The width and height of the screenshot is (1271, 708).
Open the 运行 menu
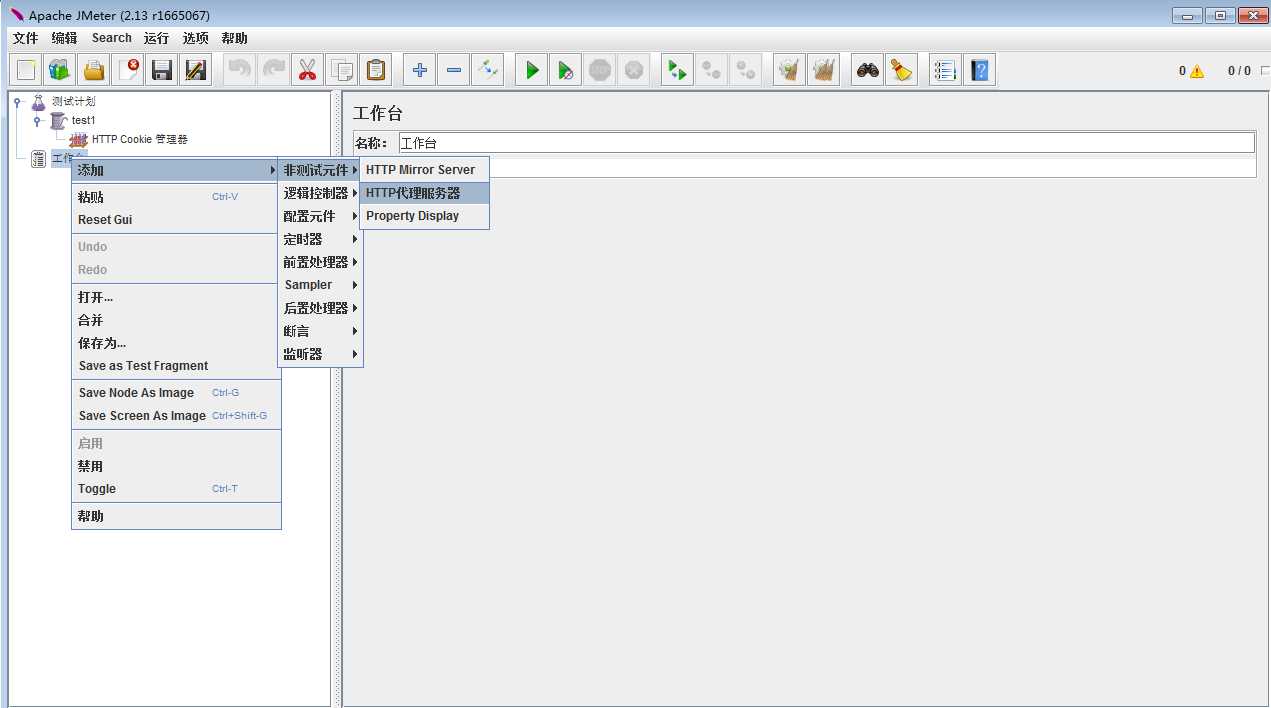pyautogui.click(x=156, y=38)
